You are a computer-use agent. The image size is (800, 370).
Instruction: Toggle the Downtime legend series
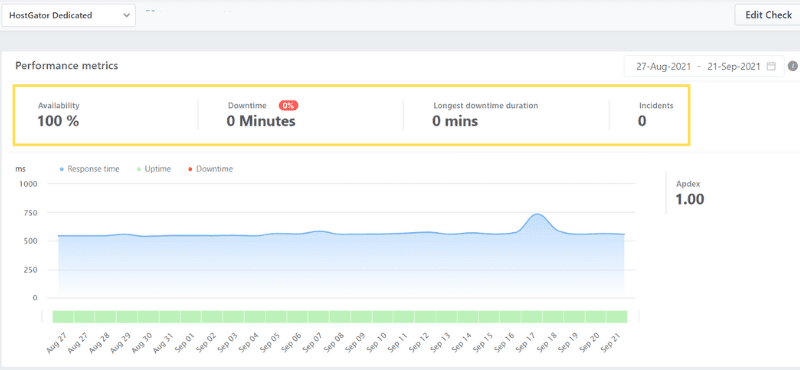tap(211, 169)
